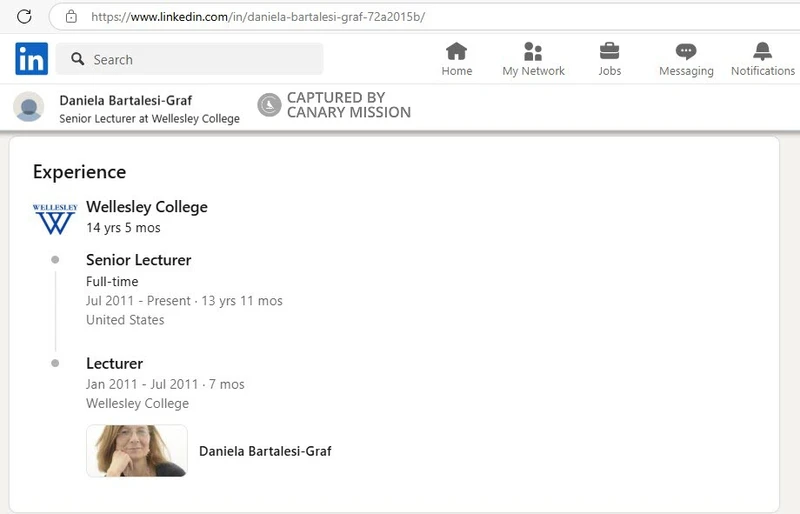Open the LinkedIn logo home link
Screen dimensions: 800x514
32,59
